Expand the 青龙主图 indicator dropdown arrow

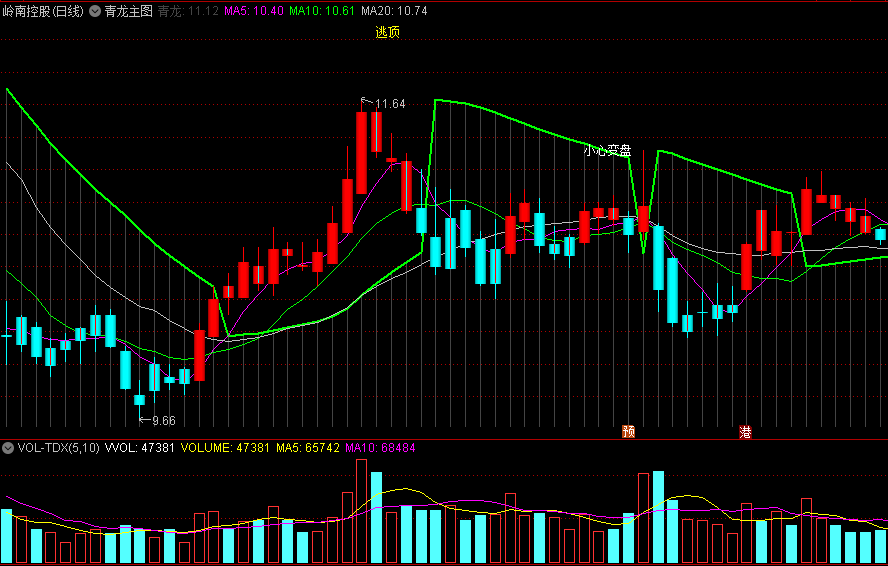pos(95,11)
